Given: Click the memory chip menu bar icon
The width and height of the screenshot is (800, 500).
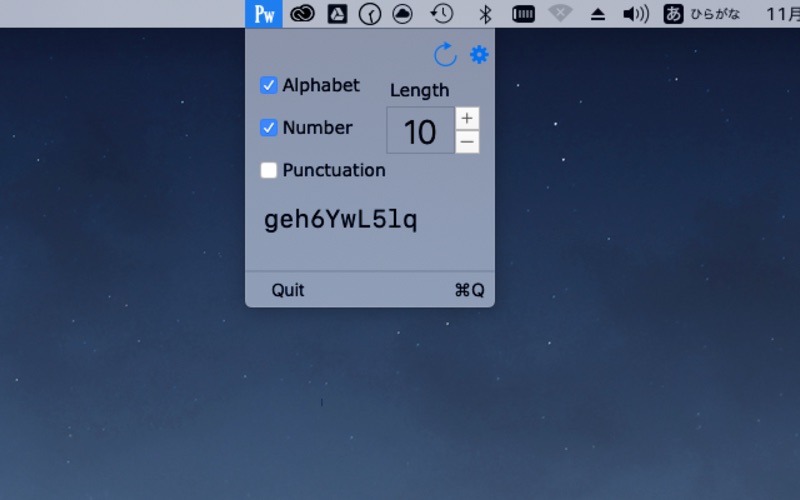Looking at the screenshot, I should click(523, 14).
